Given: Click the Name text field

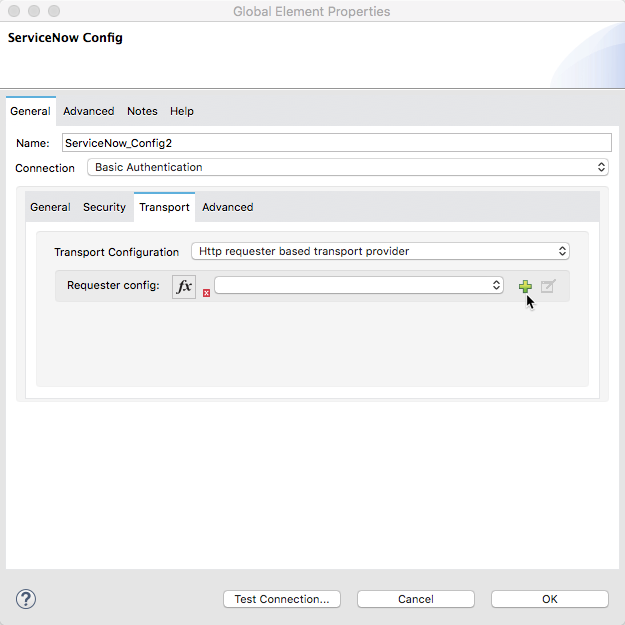Looking at the screenshot, I should pyautogui.click(x=336, y=143).
